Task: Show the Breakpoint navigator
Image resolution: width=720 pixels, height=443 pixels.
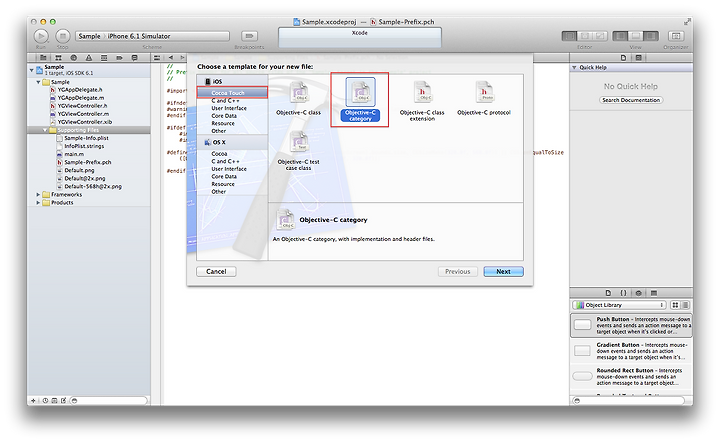Action: click(x=119, y=58)
